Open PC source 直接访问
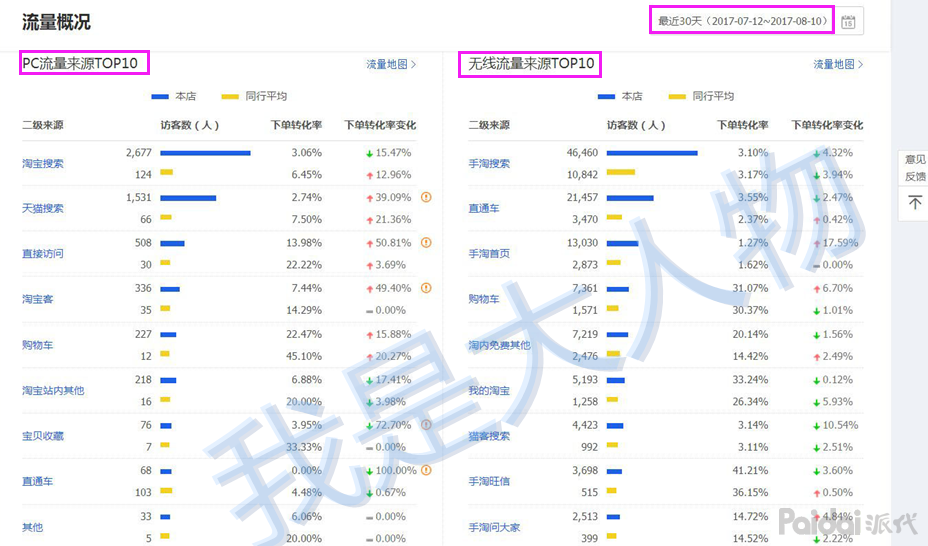This screenshot has height=546, width=928. coord(43,253)
